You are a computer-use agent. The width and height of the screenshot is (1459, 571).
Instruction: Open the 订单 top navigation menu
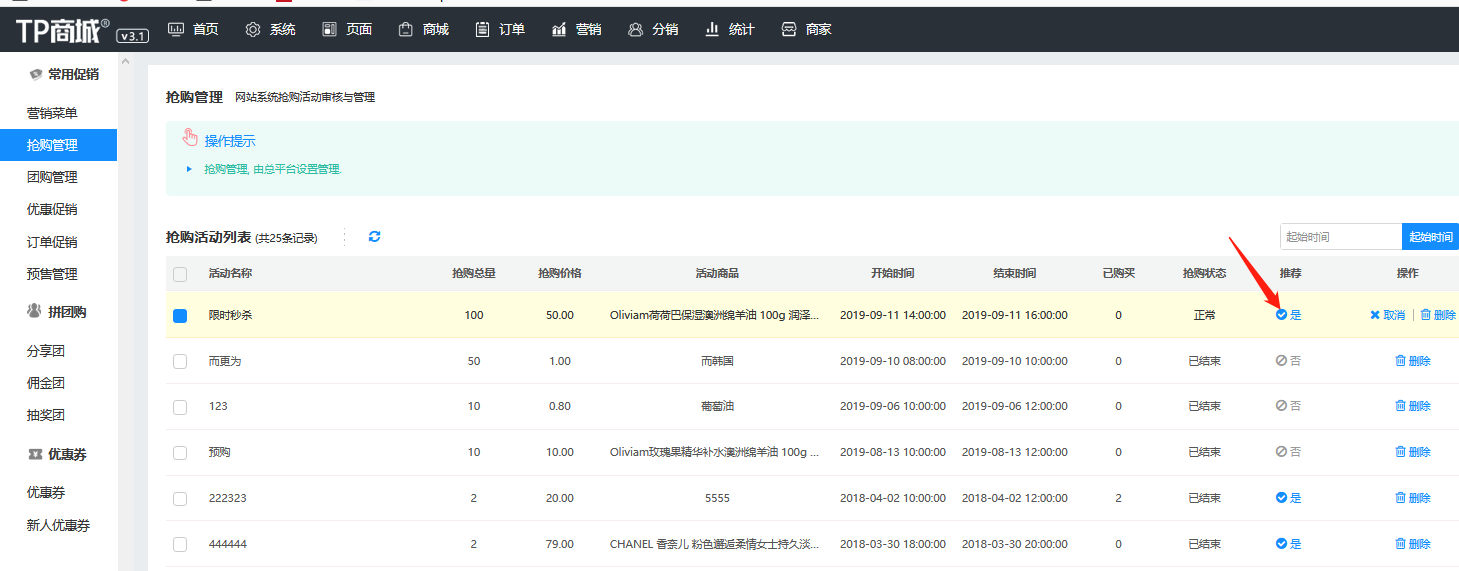(500, 30)
